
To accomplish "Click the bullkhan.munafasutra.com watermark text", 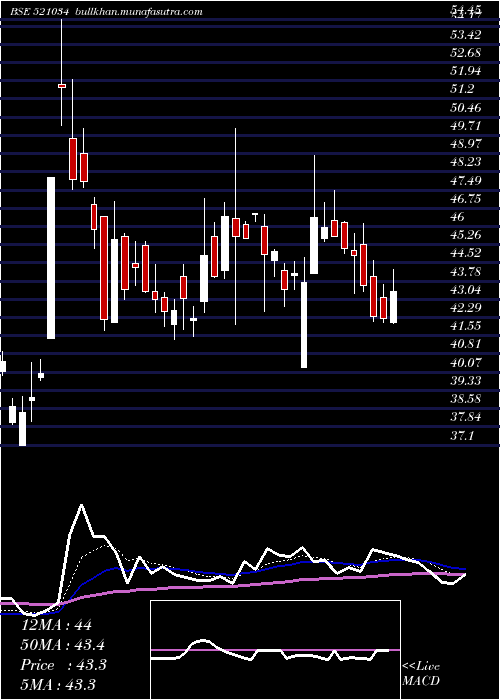I will coord(137,12).
